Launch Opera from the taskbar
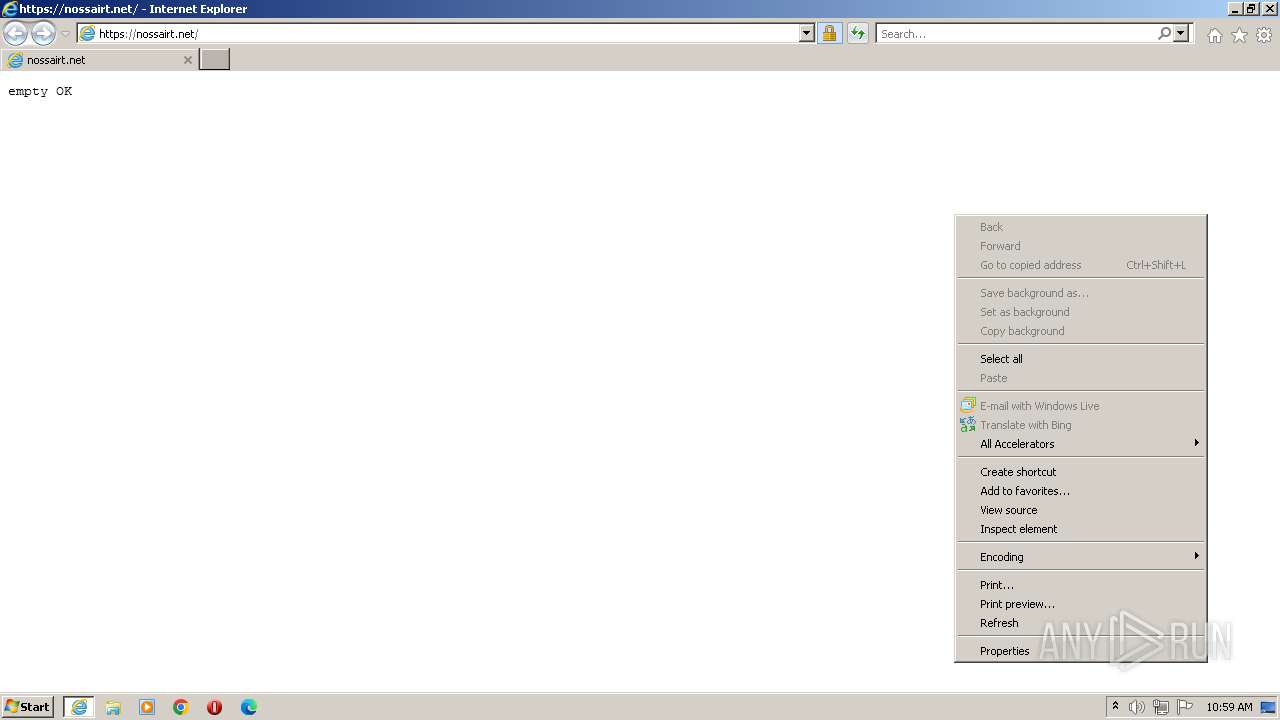 coord(214,707)
